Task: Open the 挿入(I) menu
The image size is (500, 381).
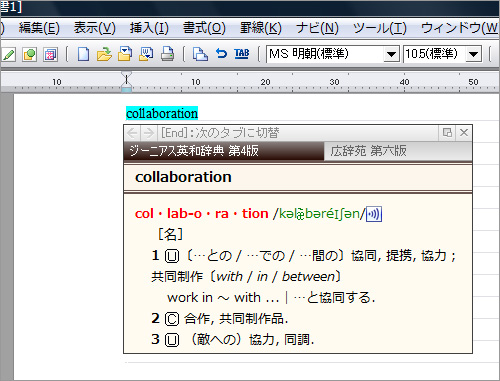Action: click(149, 28)
